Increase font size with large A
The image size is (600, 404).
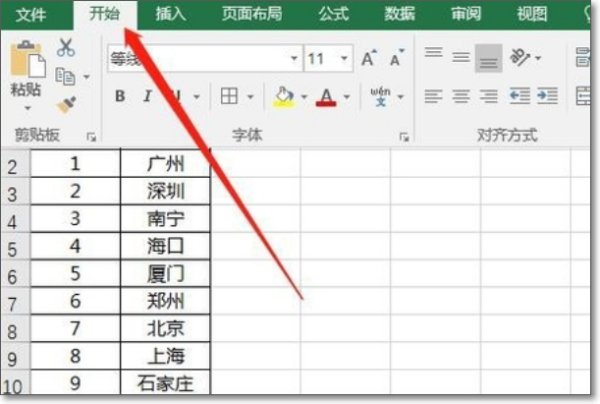point(369,58)
